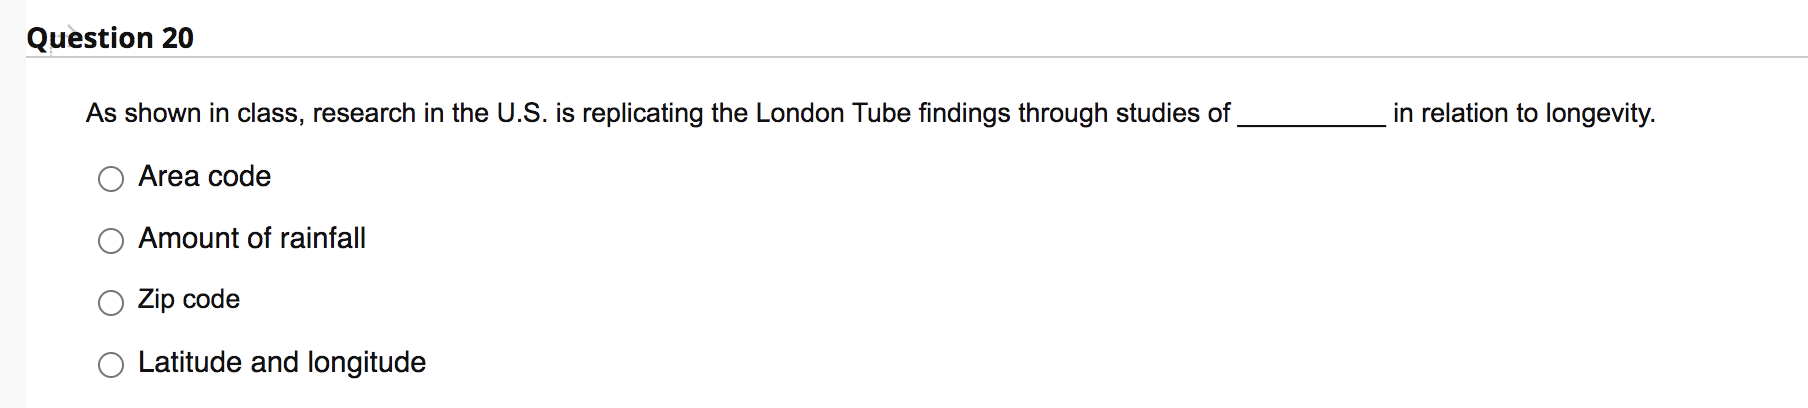Click the blank underline in the question
This screenshot has height=408, width=1808.
1311,122
